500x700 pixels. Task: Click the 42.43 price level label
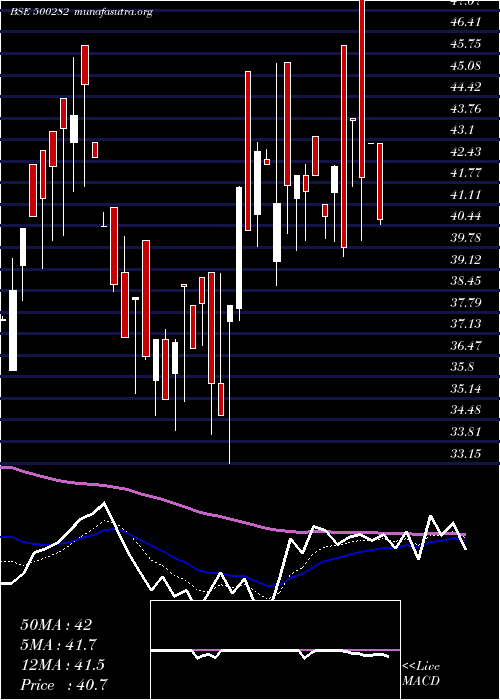tap(466, 151)
